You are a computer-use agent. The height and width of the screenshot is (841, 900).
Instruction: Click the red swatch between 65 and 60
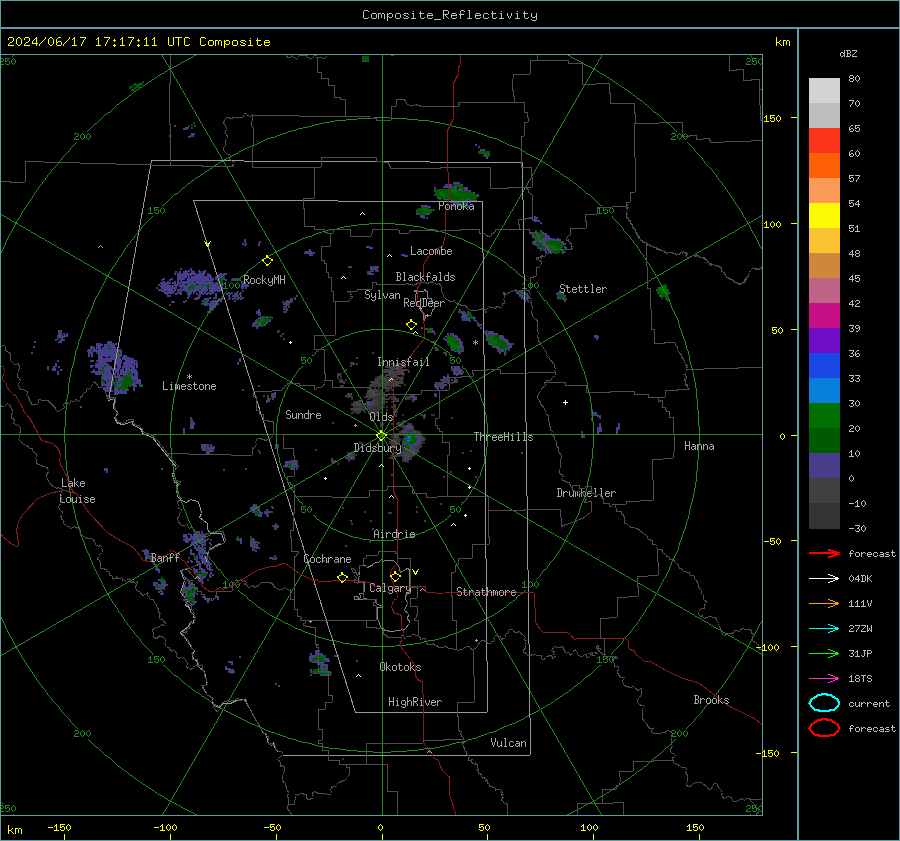pos(824,141)
